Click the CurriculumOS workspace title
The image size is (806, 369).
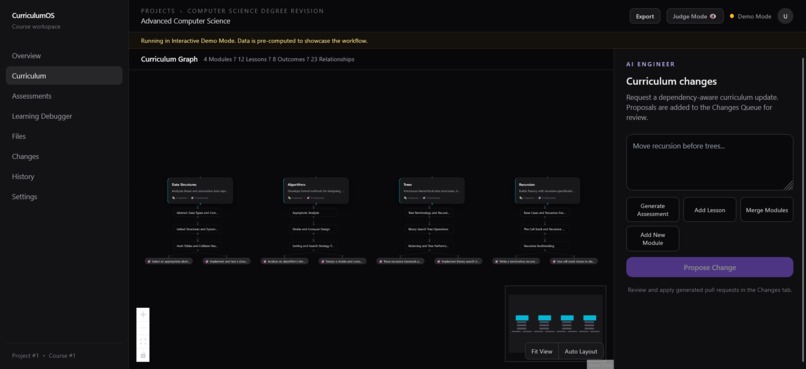click(x=33, y=16)
